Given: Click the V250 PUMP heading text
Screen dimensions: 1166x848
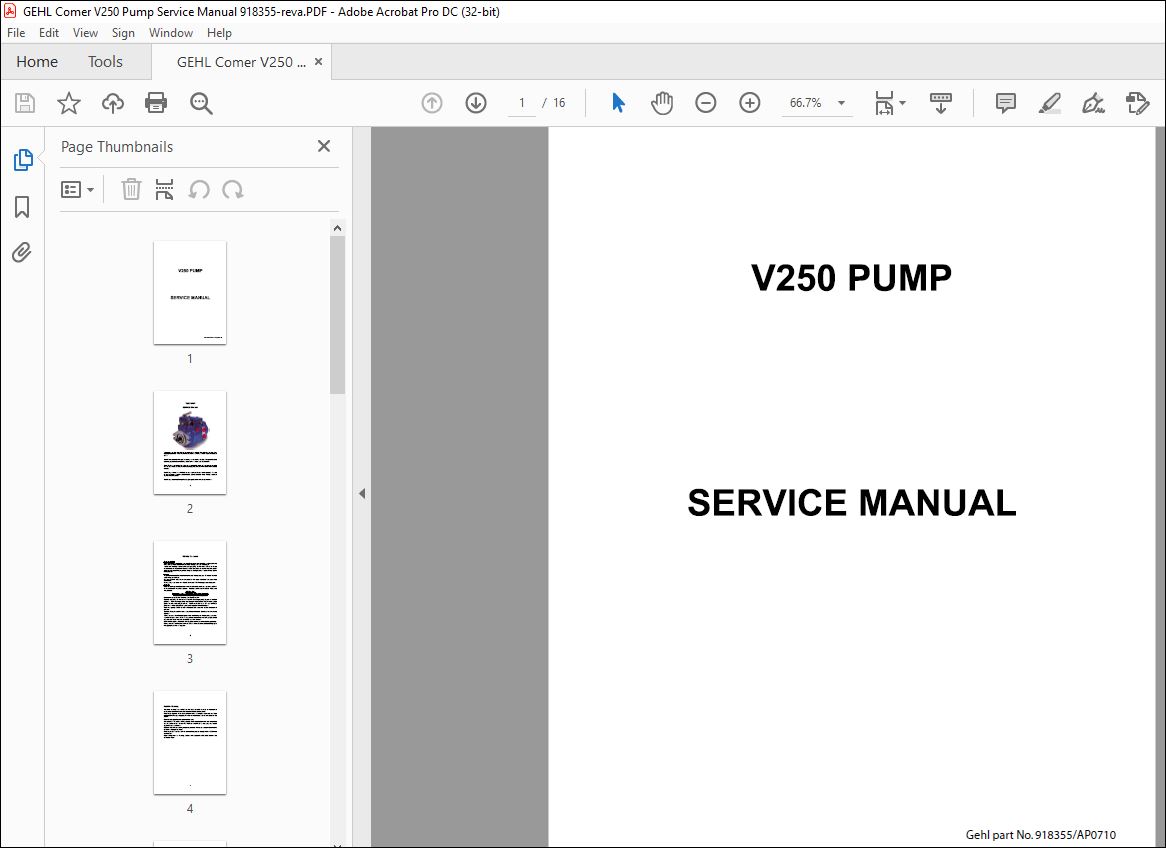Looking at the screenshot, I should point(851,277).
